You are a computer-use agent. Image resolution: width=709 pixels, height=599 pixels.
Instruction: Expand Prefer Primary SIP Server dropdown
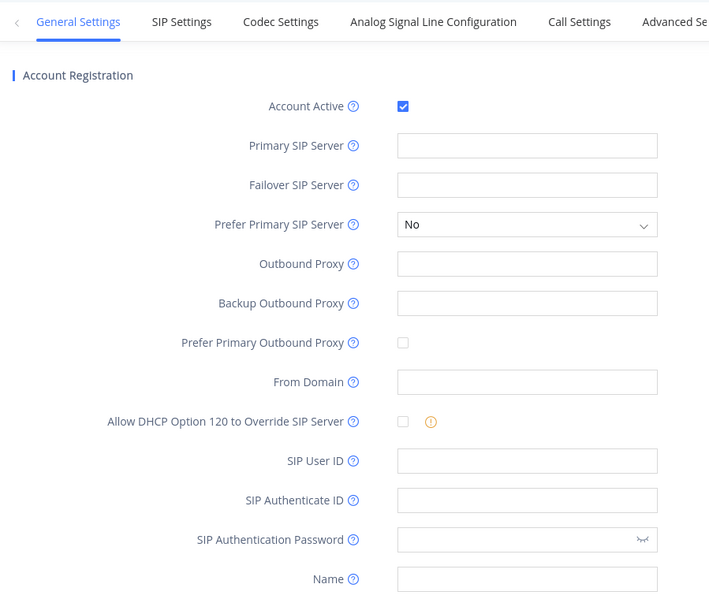tap(527, 225)
